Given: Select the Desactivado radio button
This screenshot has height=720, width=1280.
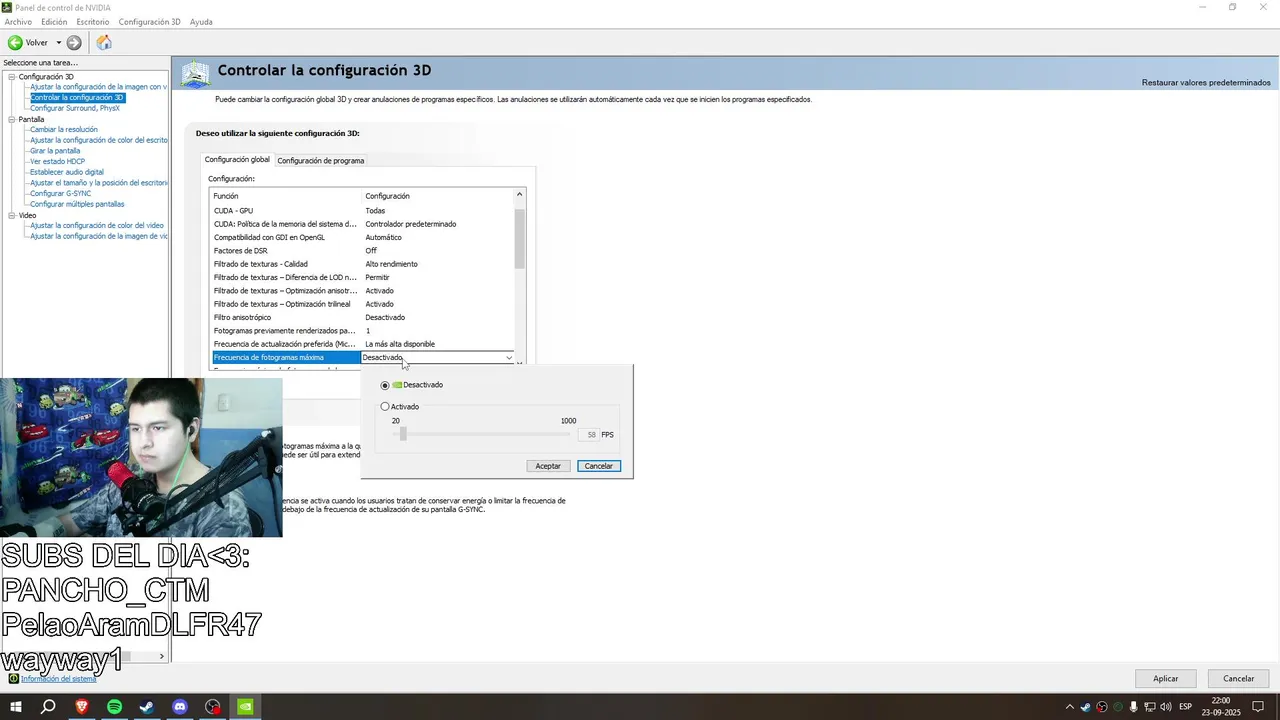Looking at the screenshot, I should point(385,385).
